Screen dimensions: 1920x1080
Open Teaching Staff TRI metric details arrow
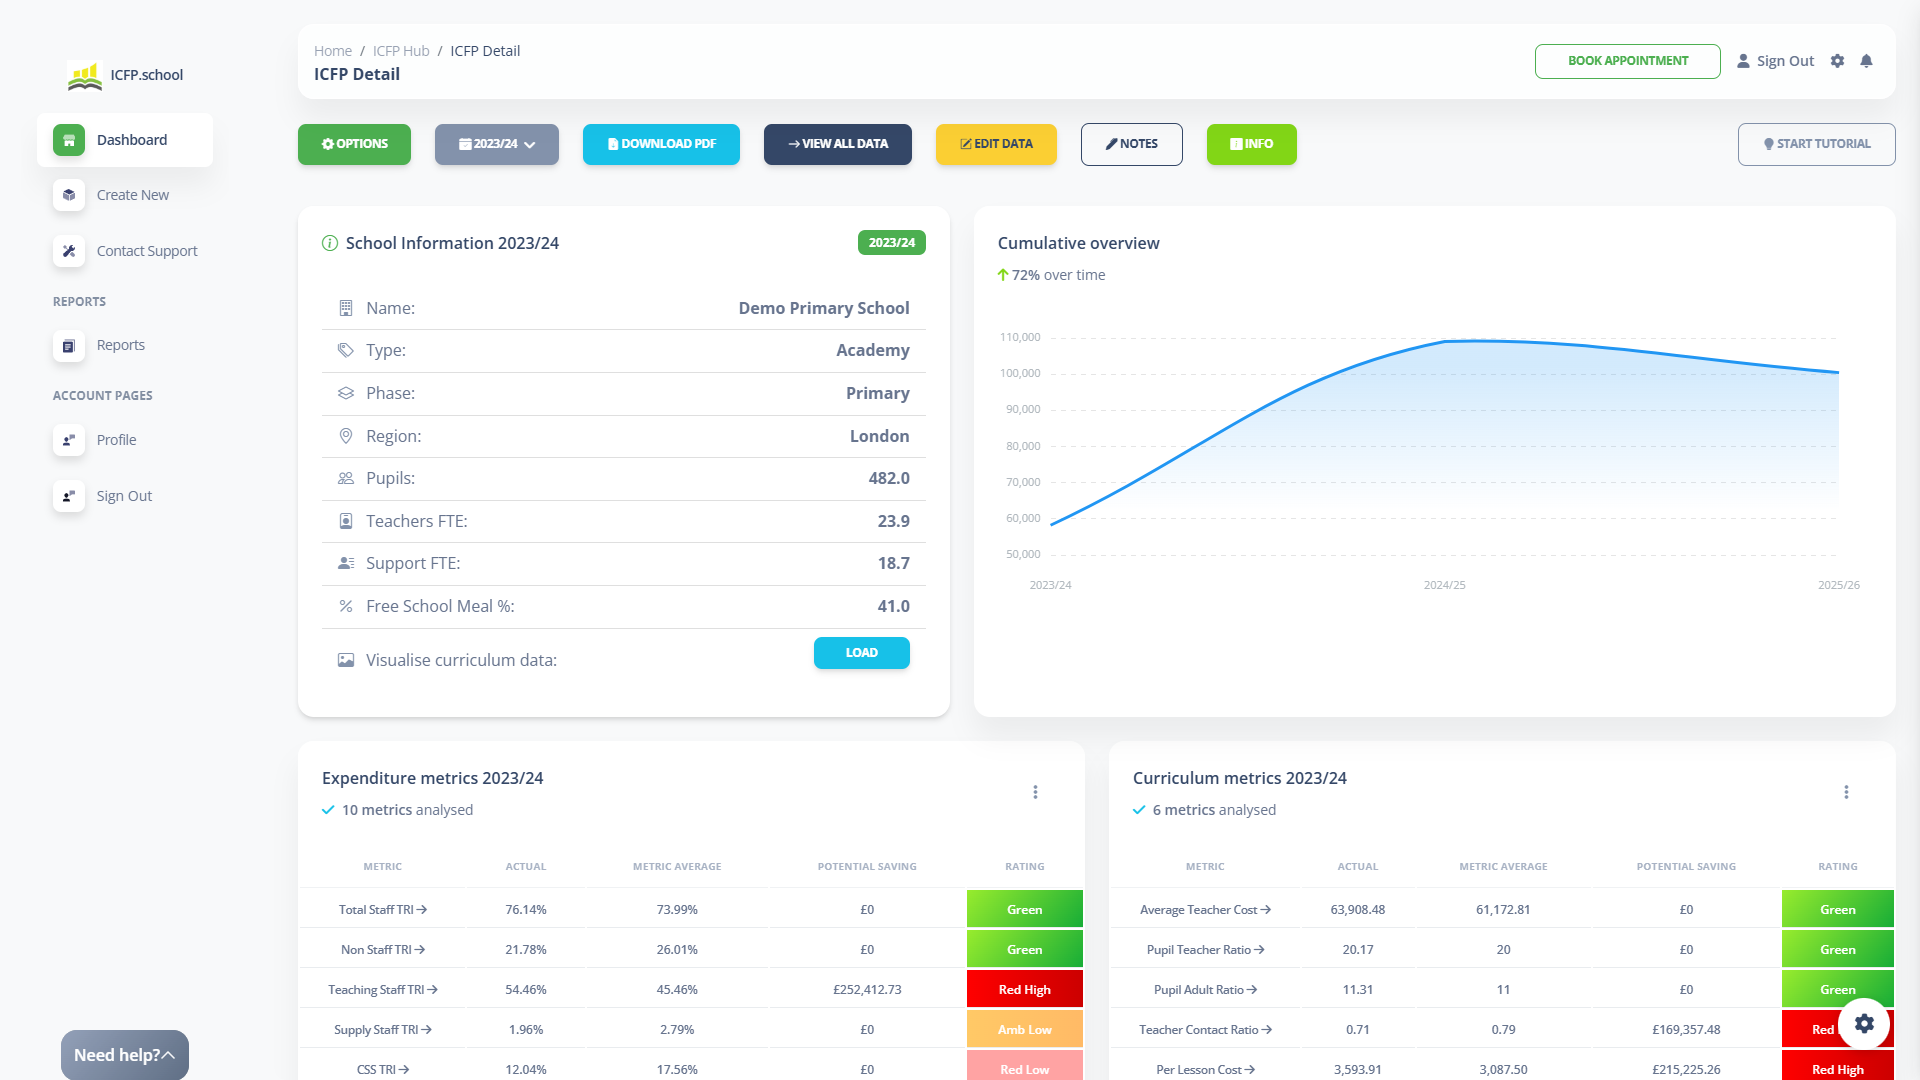click(x=433, y=989)
